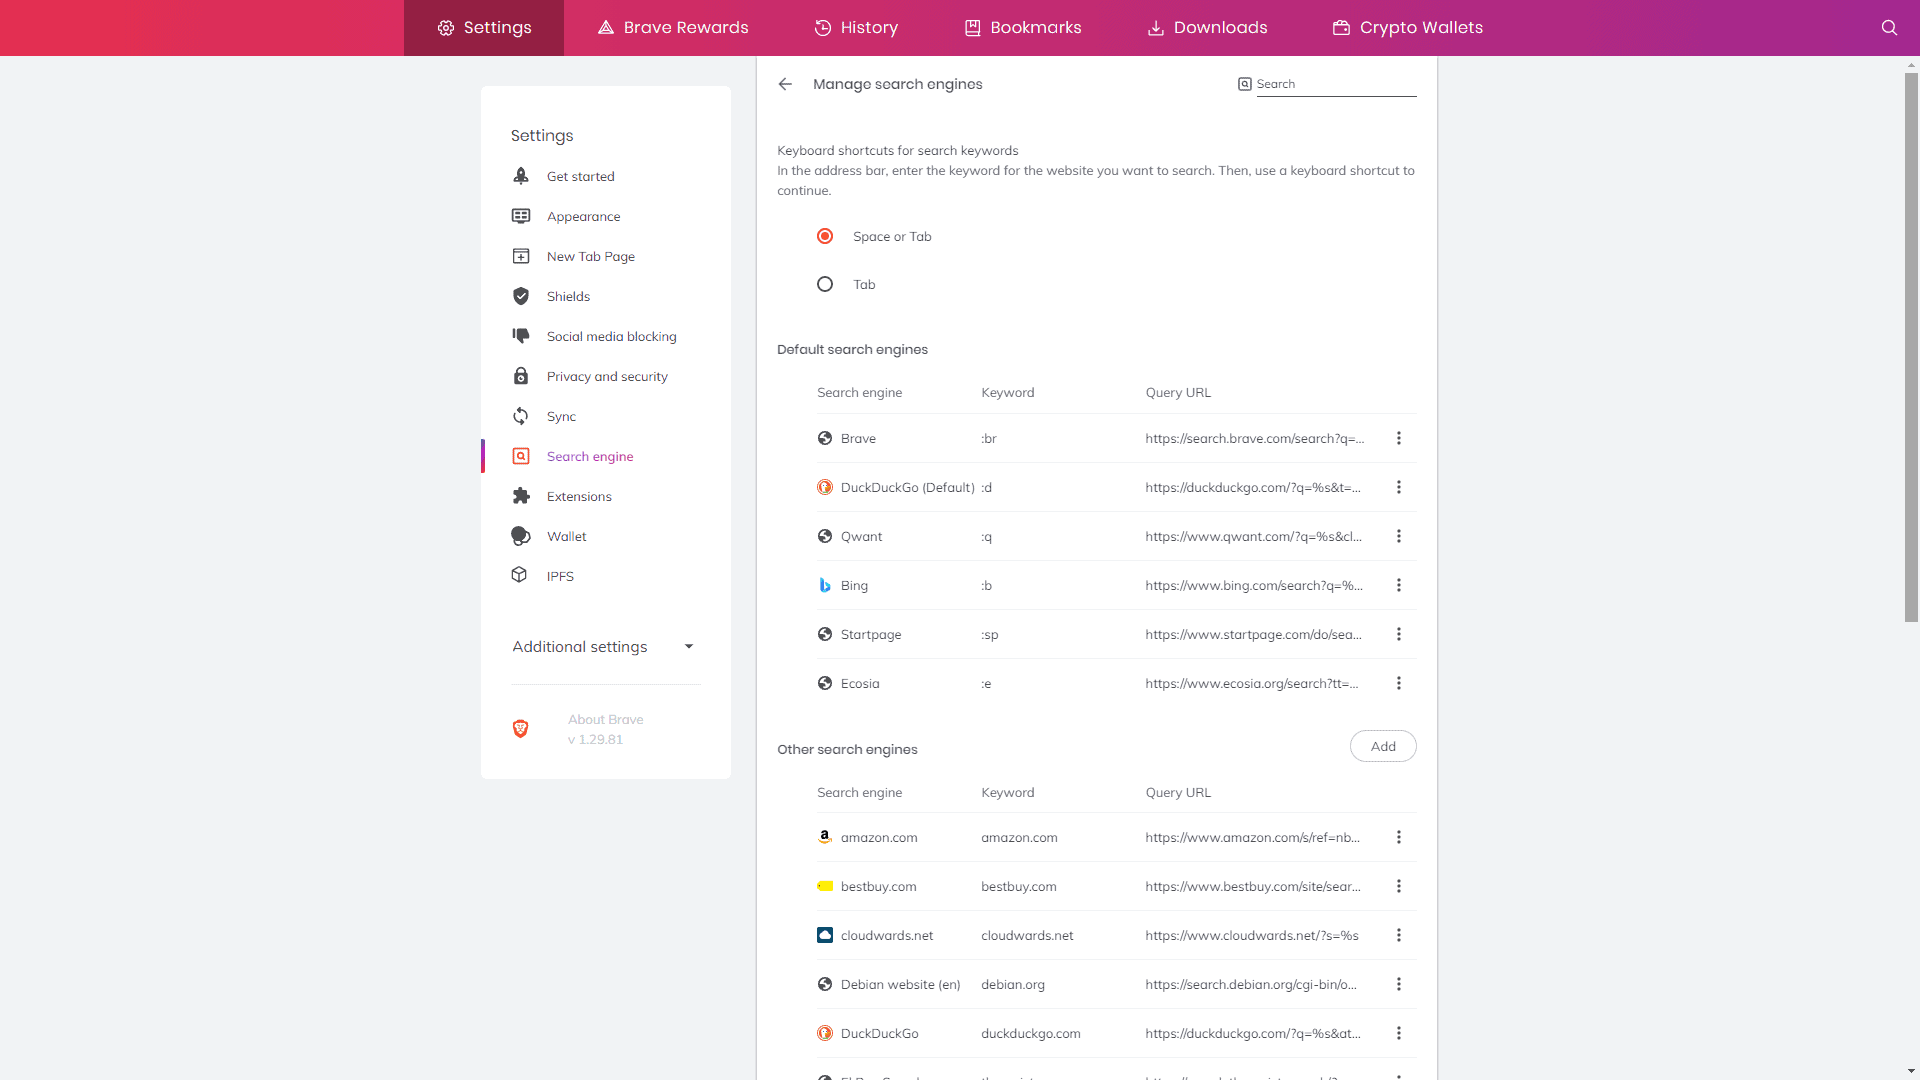Click the Wallet sidebar icon
The image size is (1920, 1080).
click(521, 536)
